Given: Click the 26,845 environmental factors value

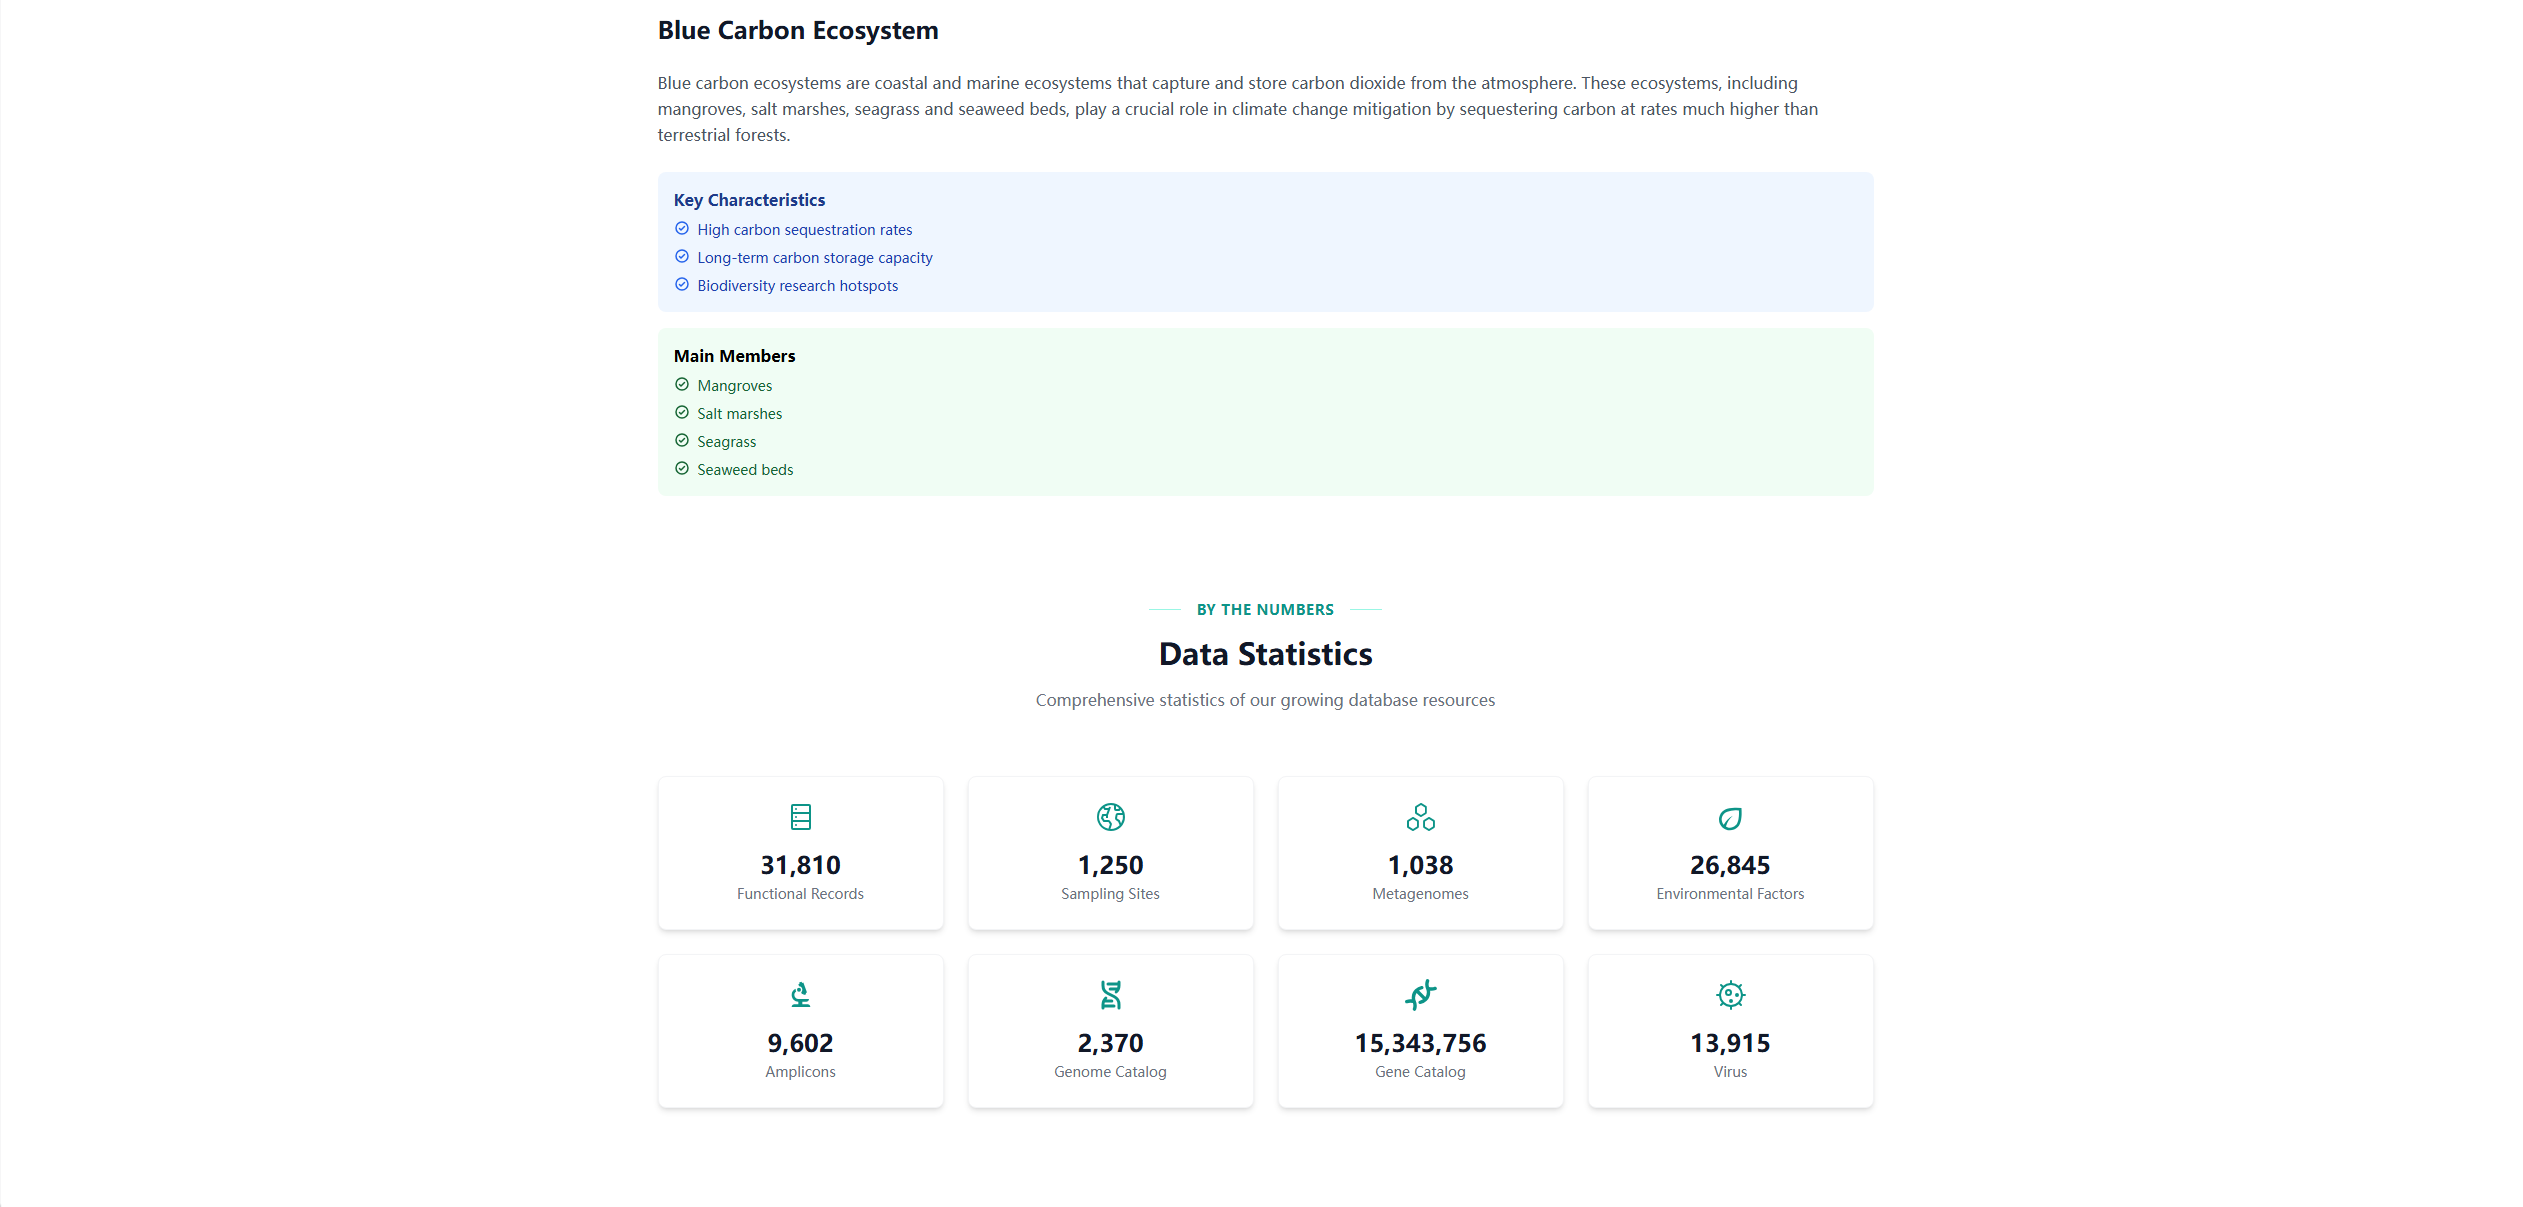Looking at the screenshot, I should [x=1730, y=865].
